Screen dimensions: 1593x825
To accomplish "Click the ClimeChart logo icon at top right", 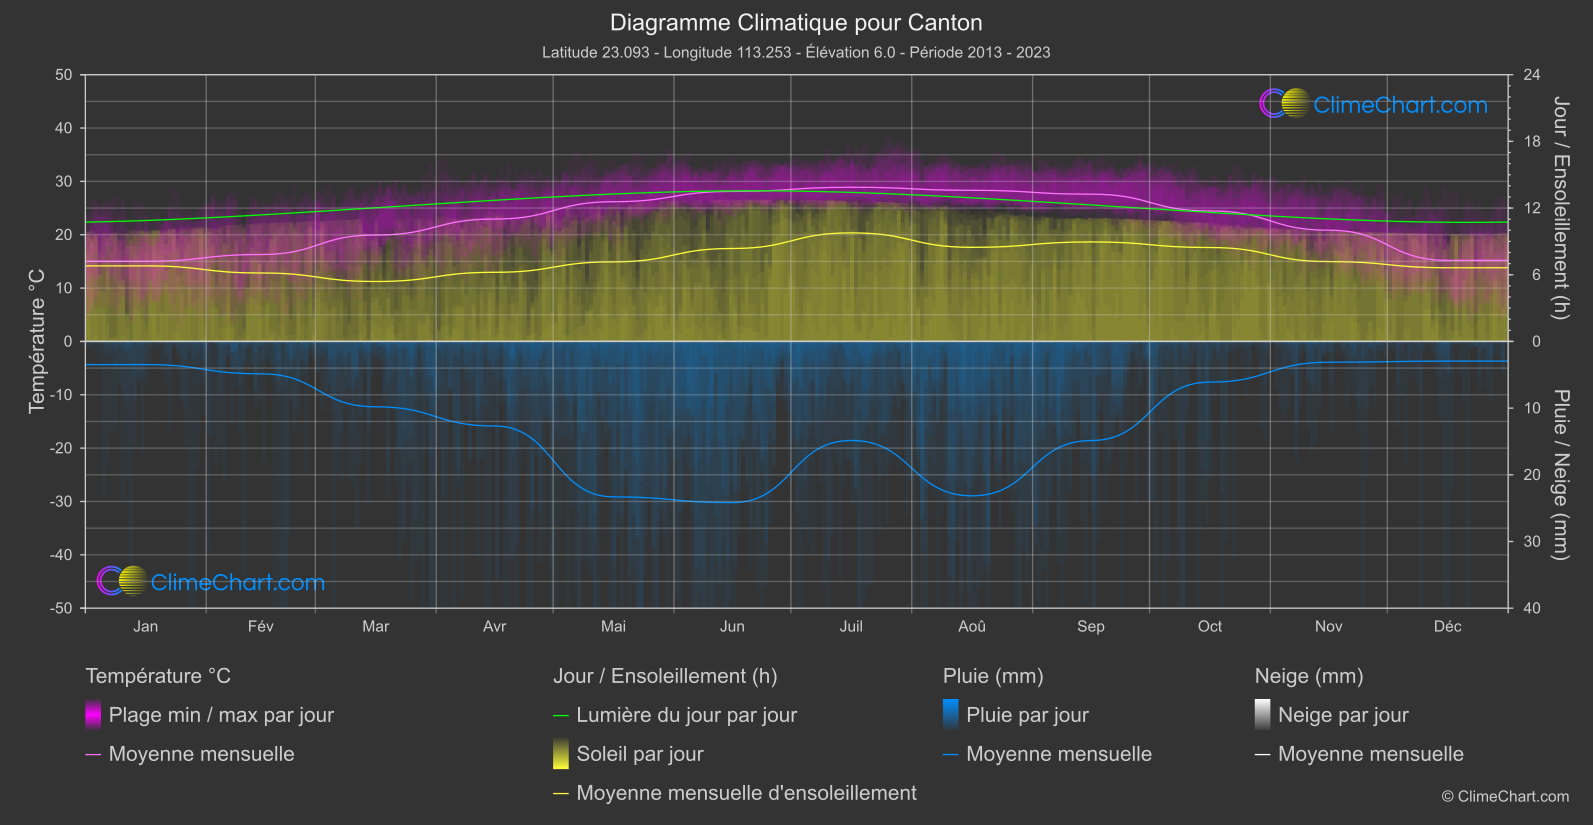I will 1284,103.
